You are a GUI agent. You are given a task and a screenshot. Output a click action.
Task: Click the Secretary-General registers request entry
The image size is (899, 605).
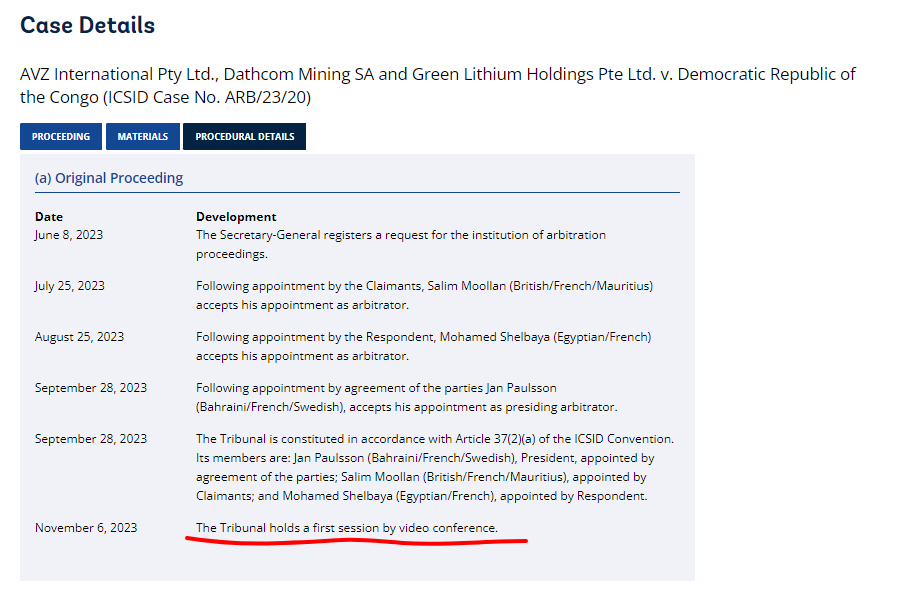(x=401, y=244)
